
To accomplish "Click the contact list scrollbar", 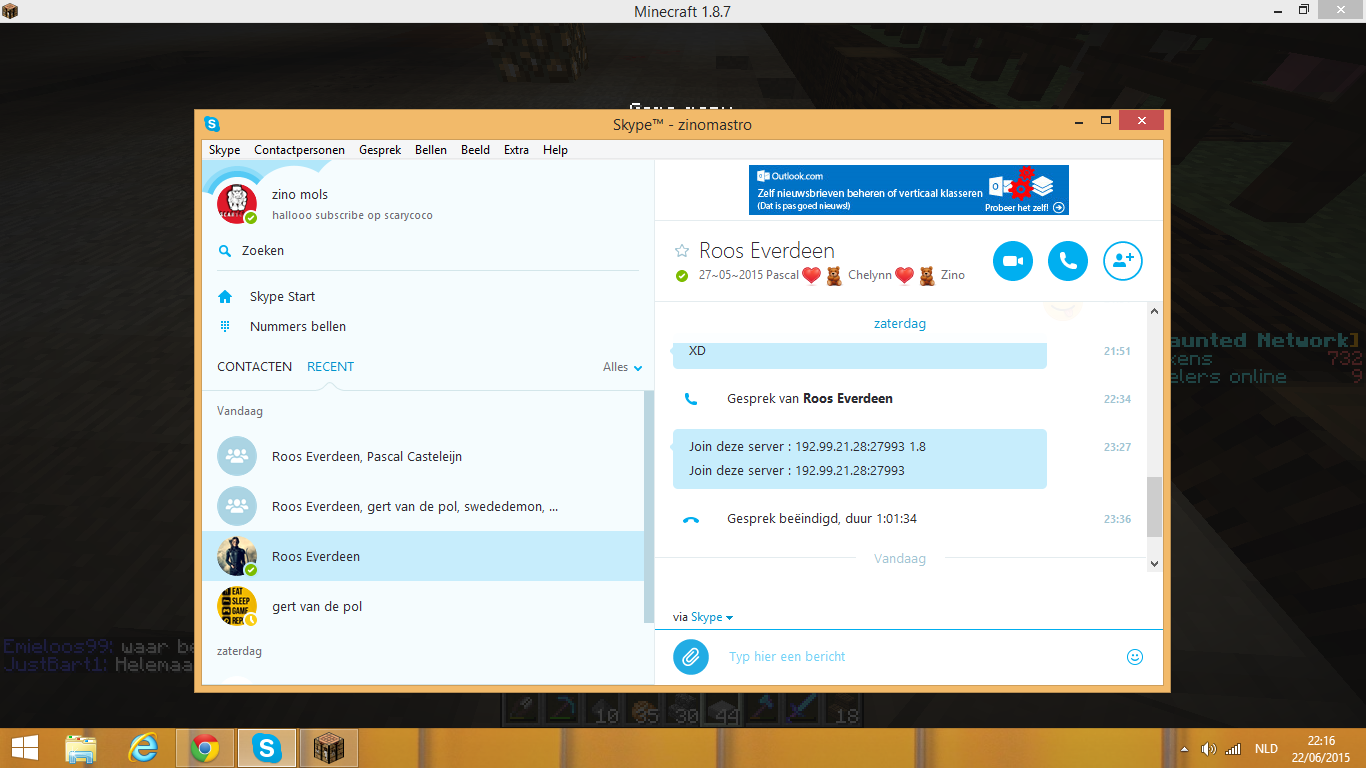I will [649, 506].
